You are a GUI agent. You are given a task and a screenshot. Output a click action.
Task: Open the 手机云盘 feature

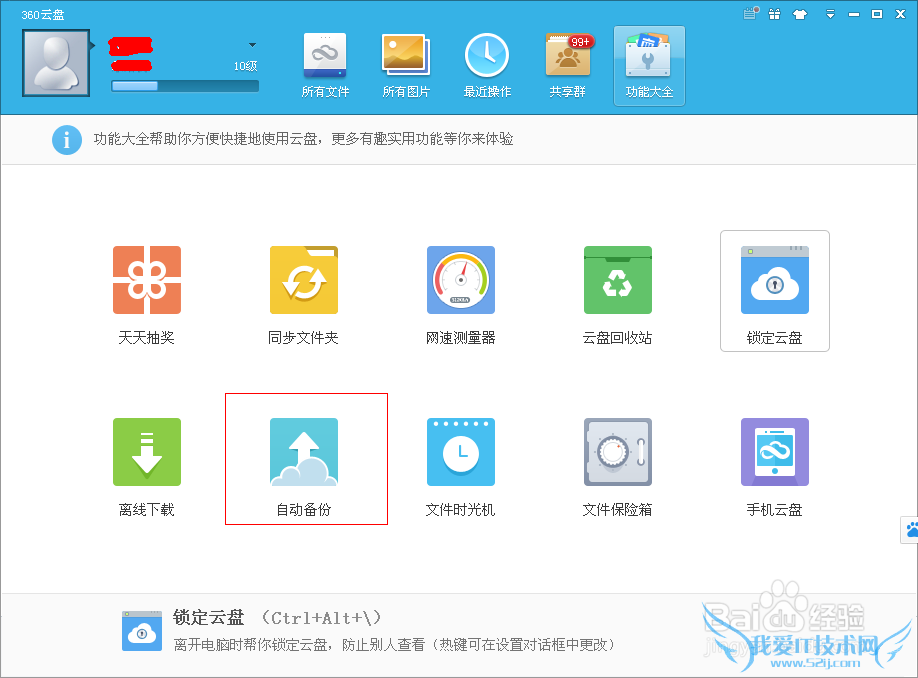775,467
